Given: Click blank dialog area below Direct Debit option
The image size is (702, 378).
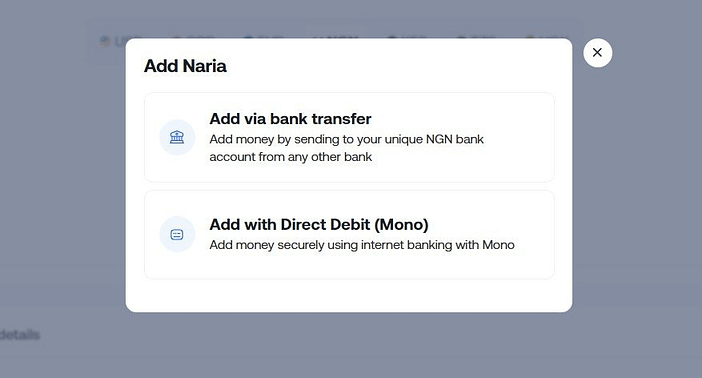Looking at the screenshot, I should tap(349, 296).
